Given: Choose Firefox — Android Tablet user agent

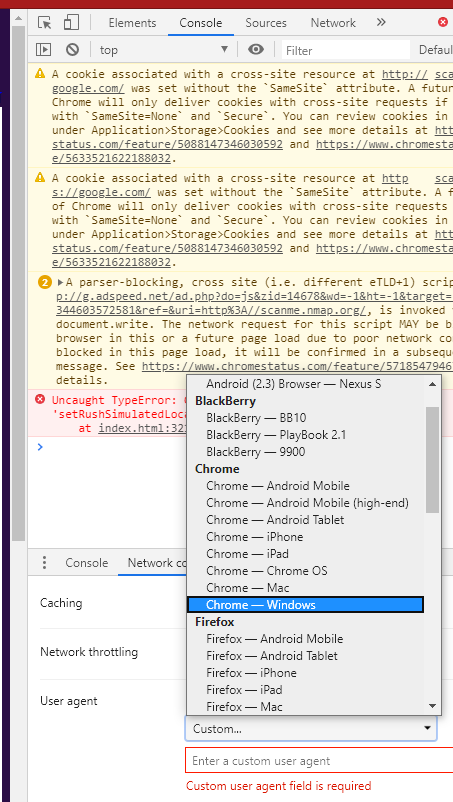Looking at the screenshot, I should coord(305,655).
